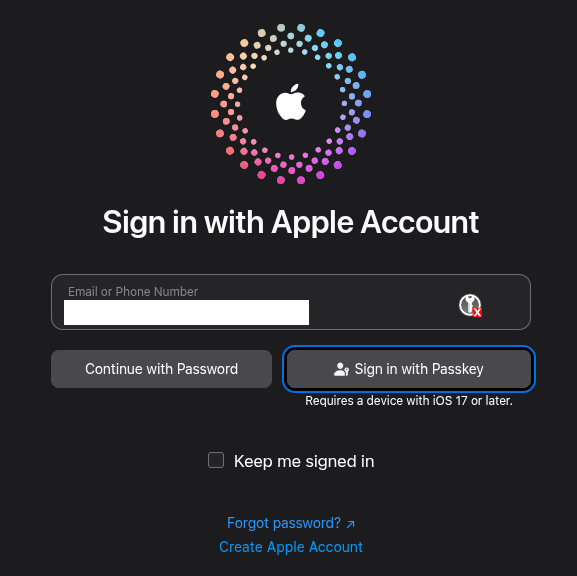Click the Sign in with Apple Account heading
The image size is (577, 576).
pos(291,222)
